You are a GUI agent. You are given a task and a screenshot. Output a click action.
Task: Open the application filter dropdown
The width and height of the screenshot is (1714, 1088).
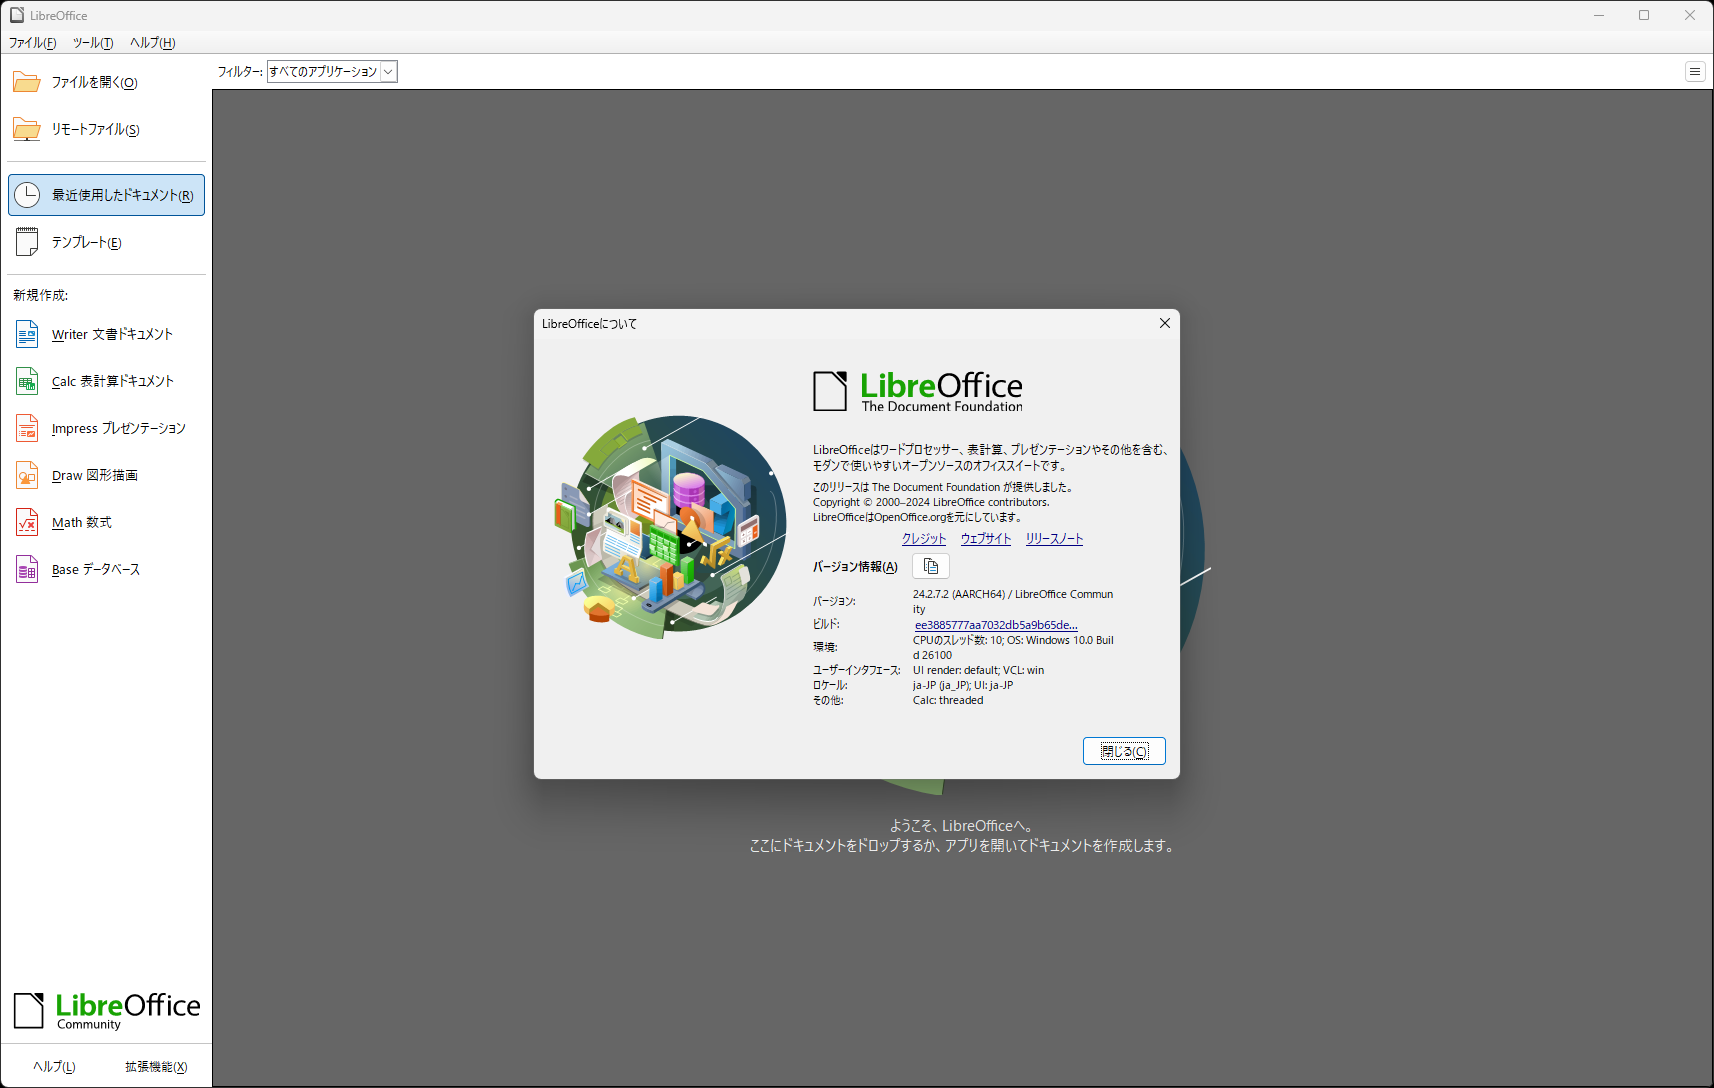tap(389, 71)
